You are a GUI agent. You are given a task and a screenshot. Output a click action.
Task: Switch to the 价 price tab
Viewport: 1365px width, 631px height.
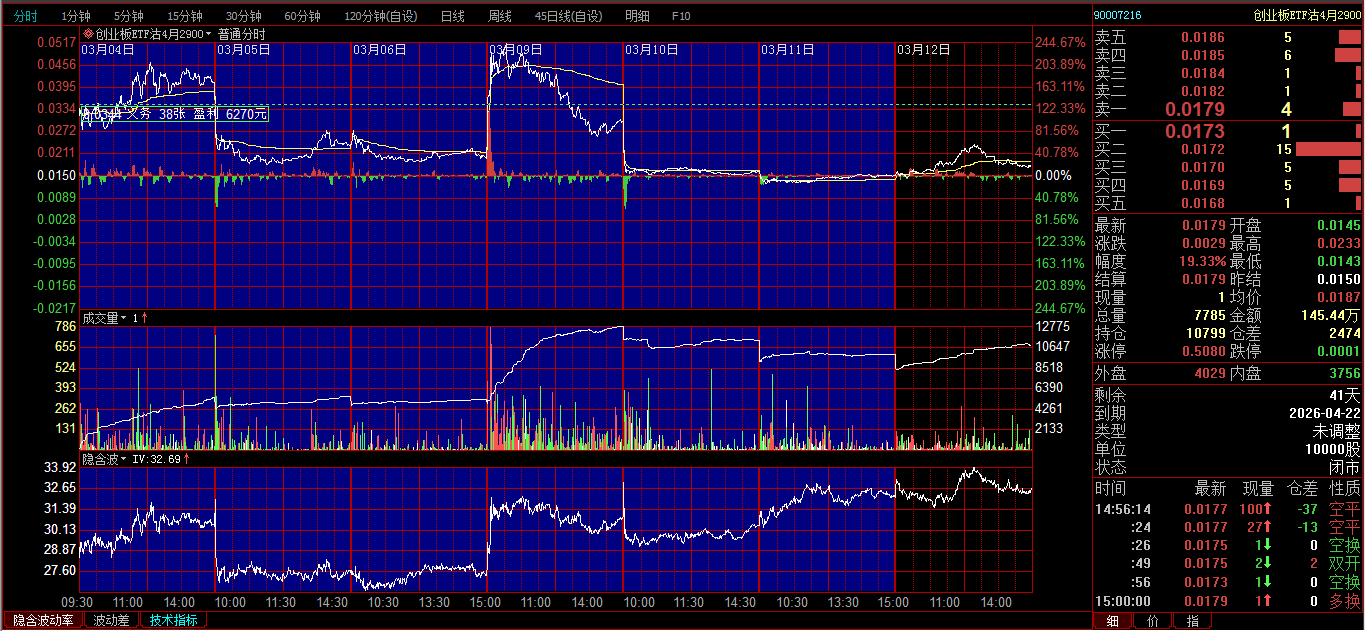click(x=1152, y=621)
